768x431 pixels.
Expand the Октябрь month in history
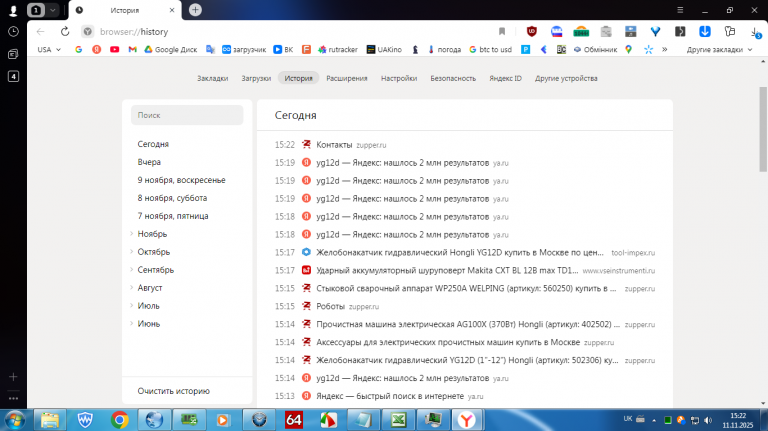click(131, 252)
